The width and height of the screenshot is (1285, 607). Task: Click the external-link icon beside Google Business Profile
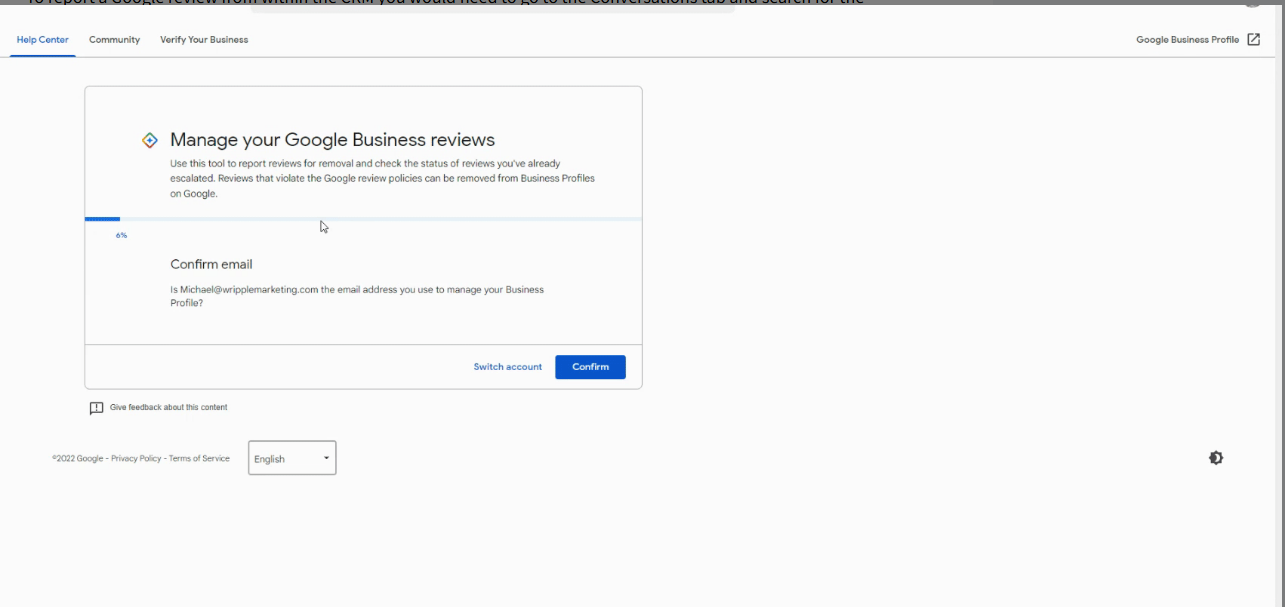pos(1254,40)
